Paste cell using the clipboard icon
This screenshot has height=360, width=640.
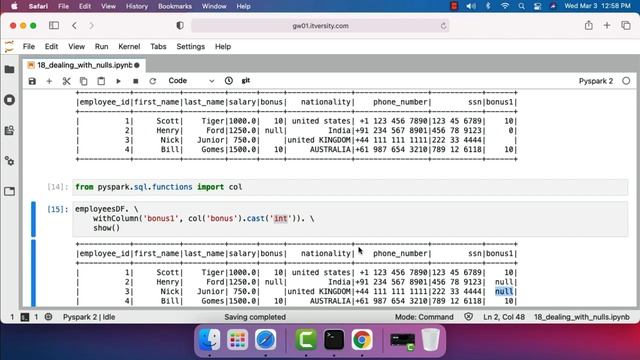[101, 81]
